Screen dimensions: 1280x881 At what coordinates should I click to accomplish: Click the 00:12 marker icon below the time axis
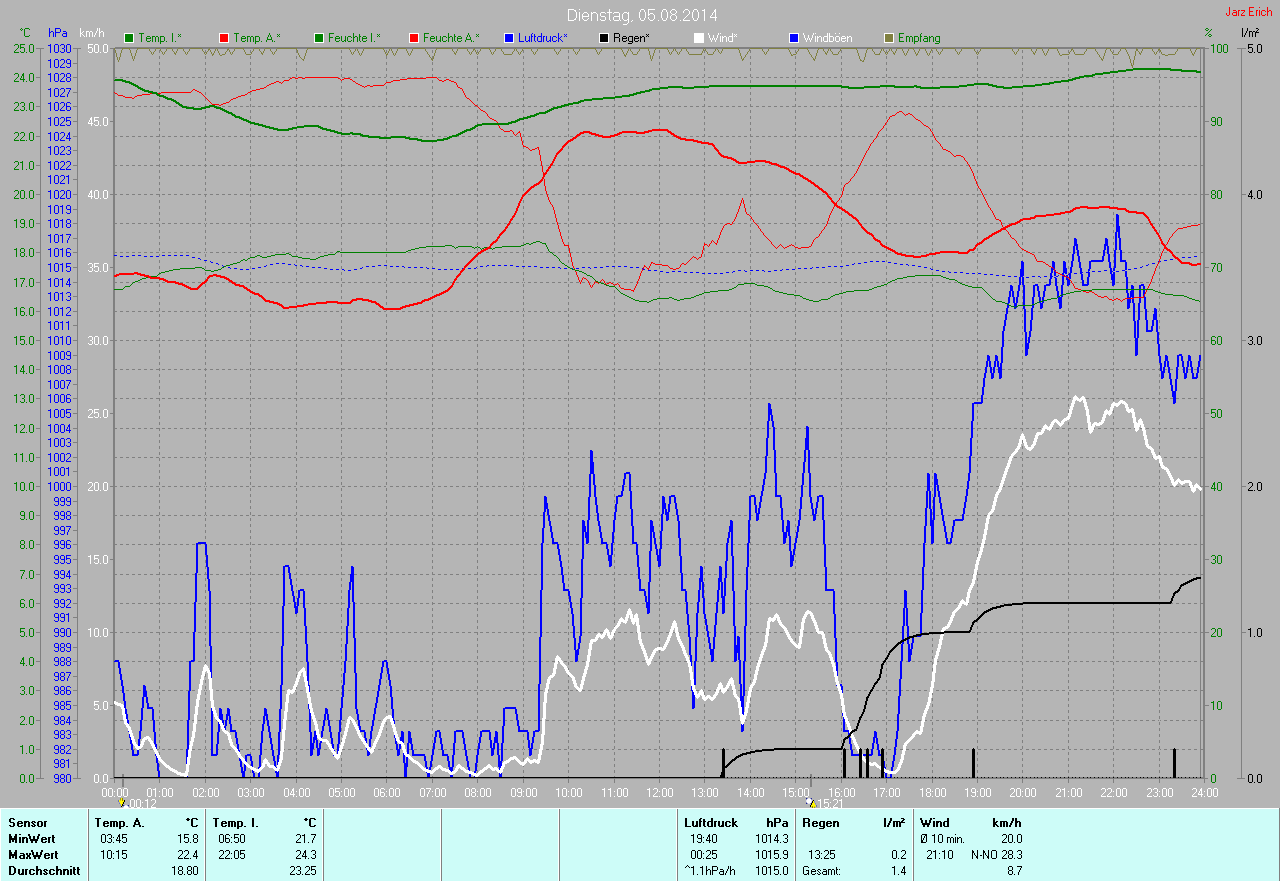(x=123, y=802)
